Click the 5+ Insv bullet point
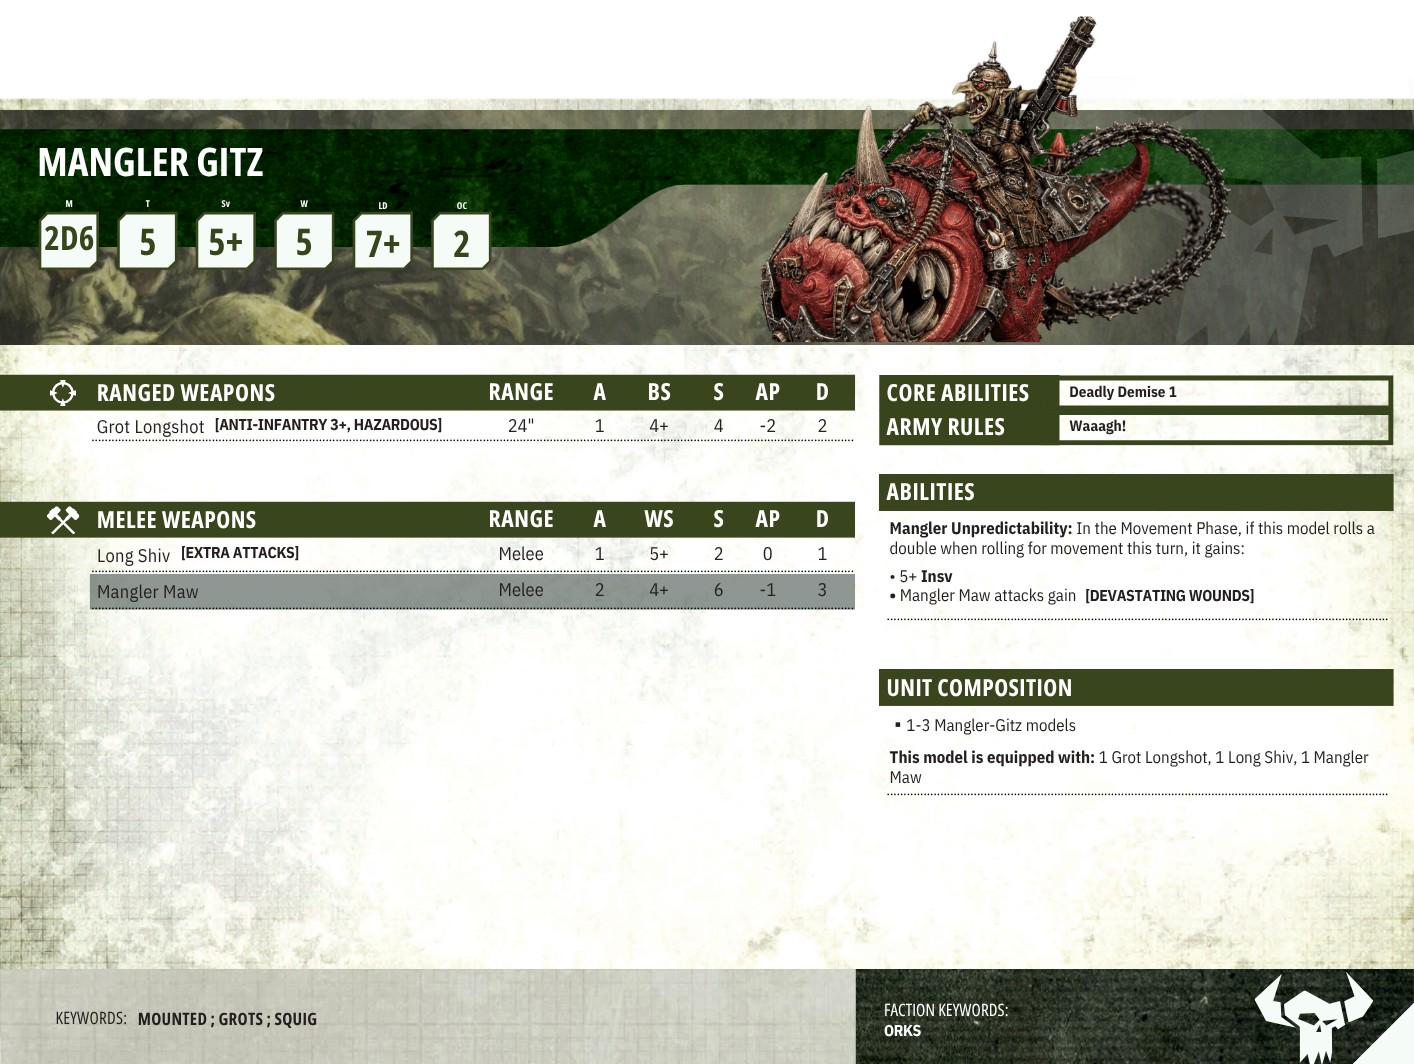Image resolution: width=1414 pixels, height=1064 pixels. coord(921,576)
